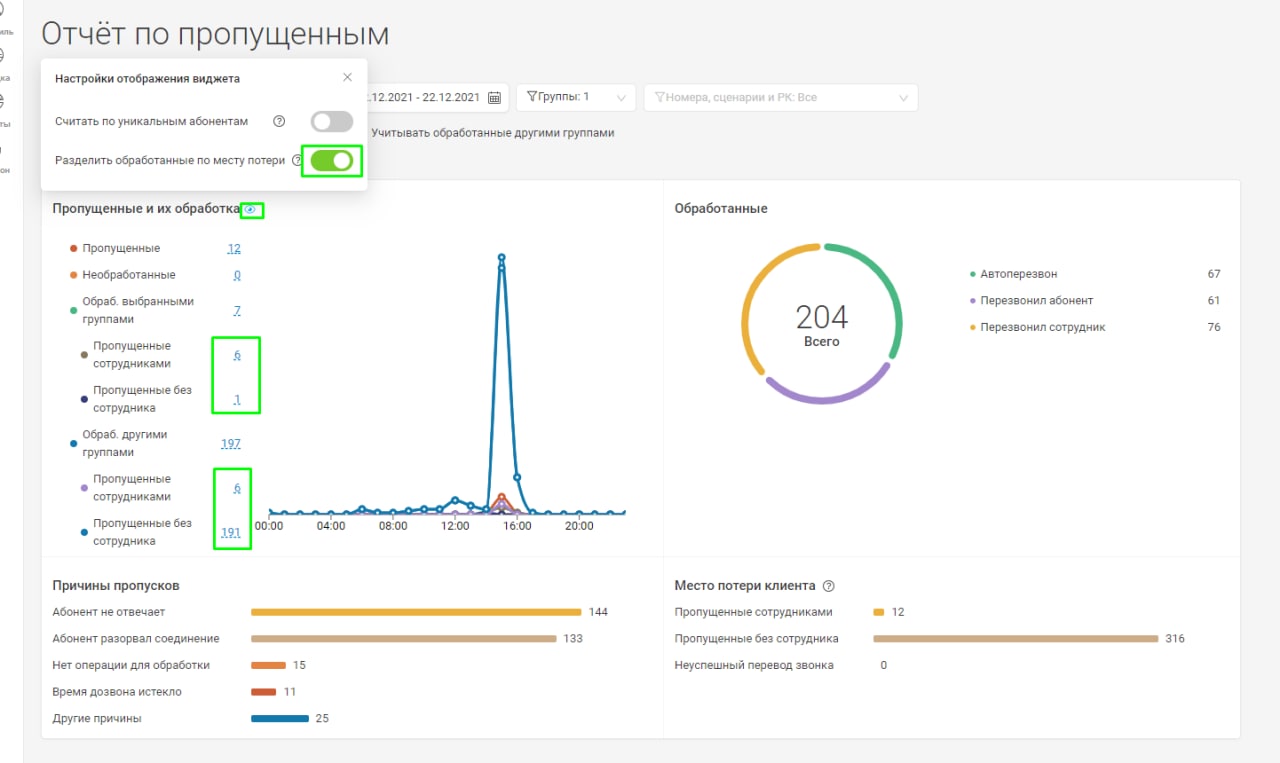Click the '204 Всего' center of the donut
The image size is (1280, 763).
click(822, 326)
